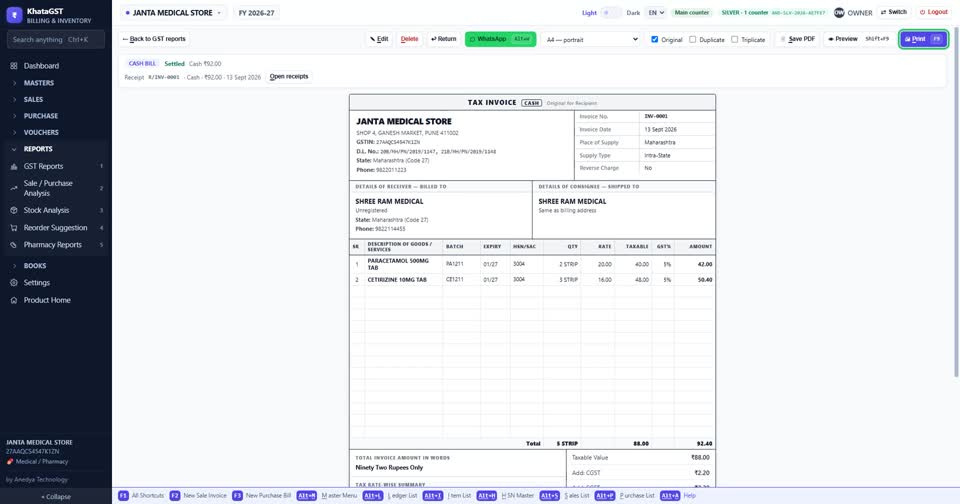The image size is (960, 504).
Task: Expand the SALES sidebar section
Action: (x=55, y=99)
